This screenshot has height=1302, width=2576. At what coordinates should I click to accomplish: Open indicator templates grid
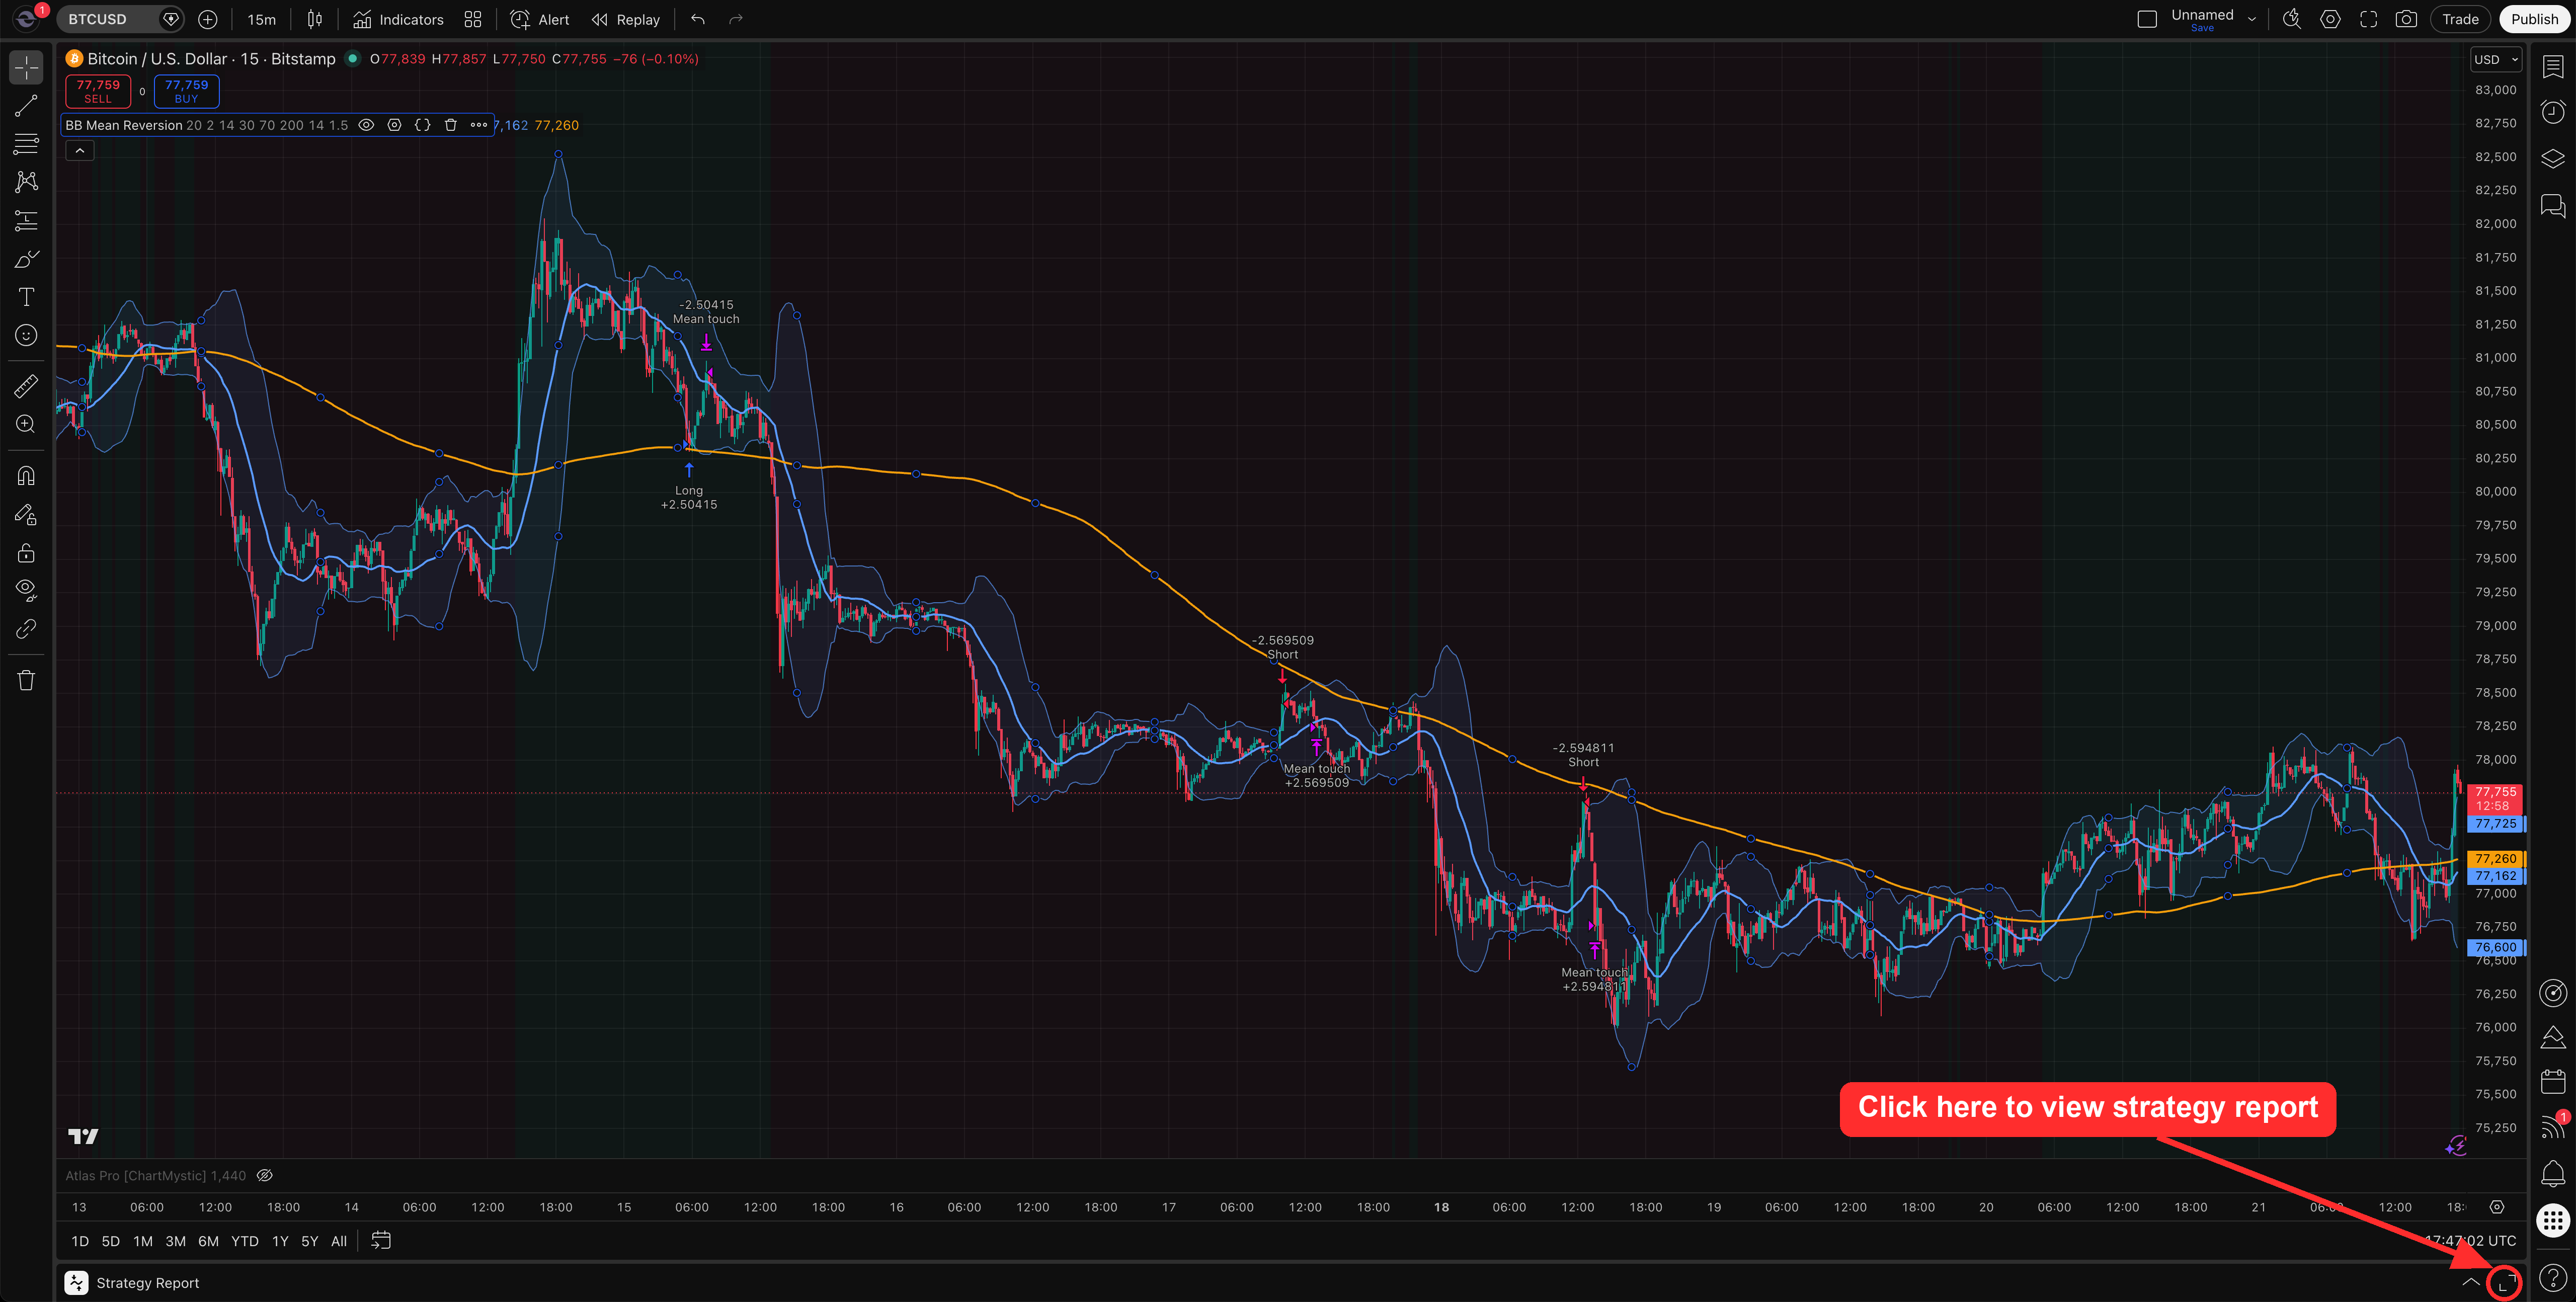click(473, 19)
